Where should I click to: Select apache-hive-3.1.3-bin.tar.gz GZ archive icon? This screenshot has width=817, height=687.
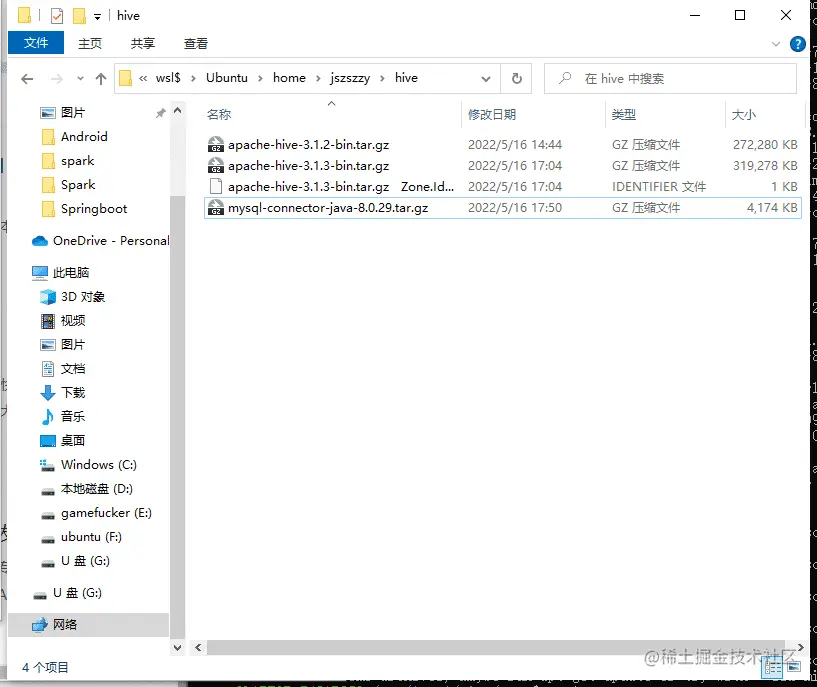[x=216, y=166]
